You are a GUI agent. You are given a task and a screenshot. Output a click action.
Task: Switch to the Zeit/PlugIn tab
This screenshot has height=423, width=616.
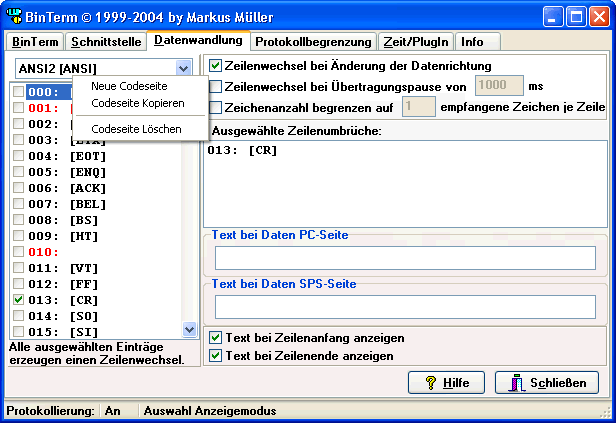point(416,42)
